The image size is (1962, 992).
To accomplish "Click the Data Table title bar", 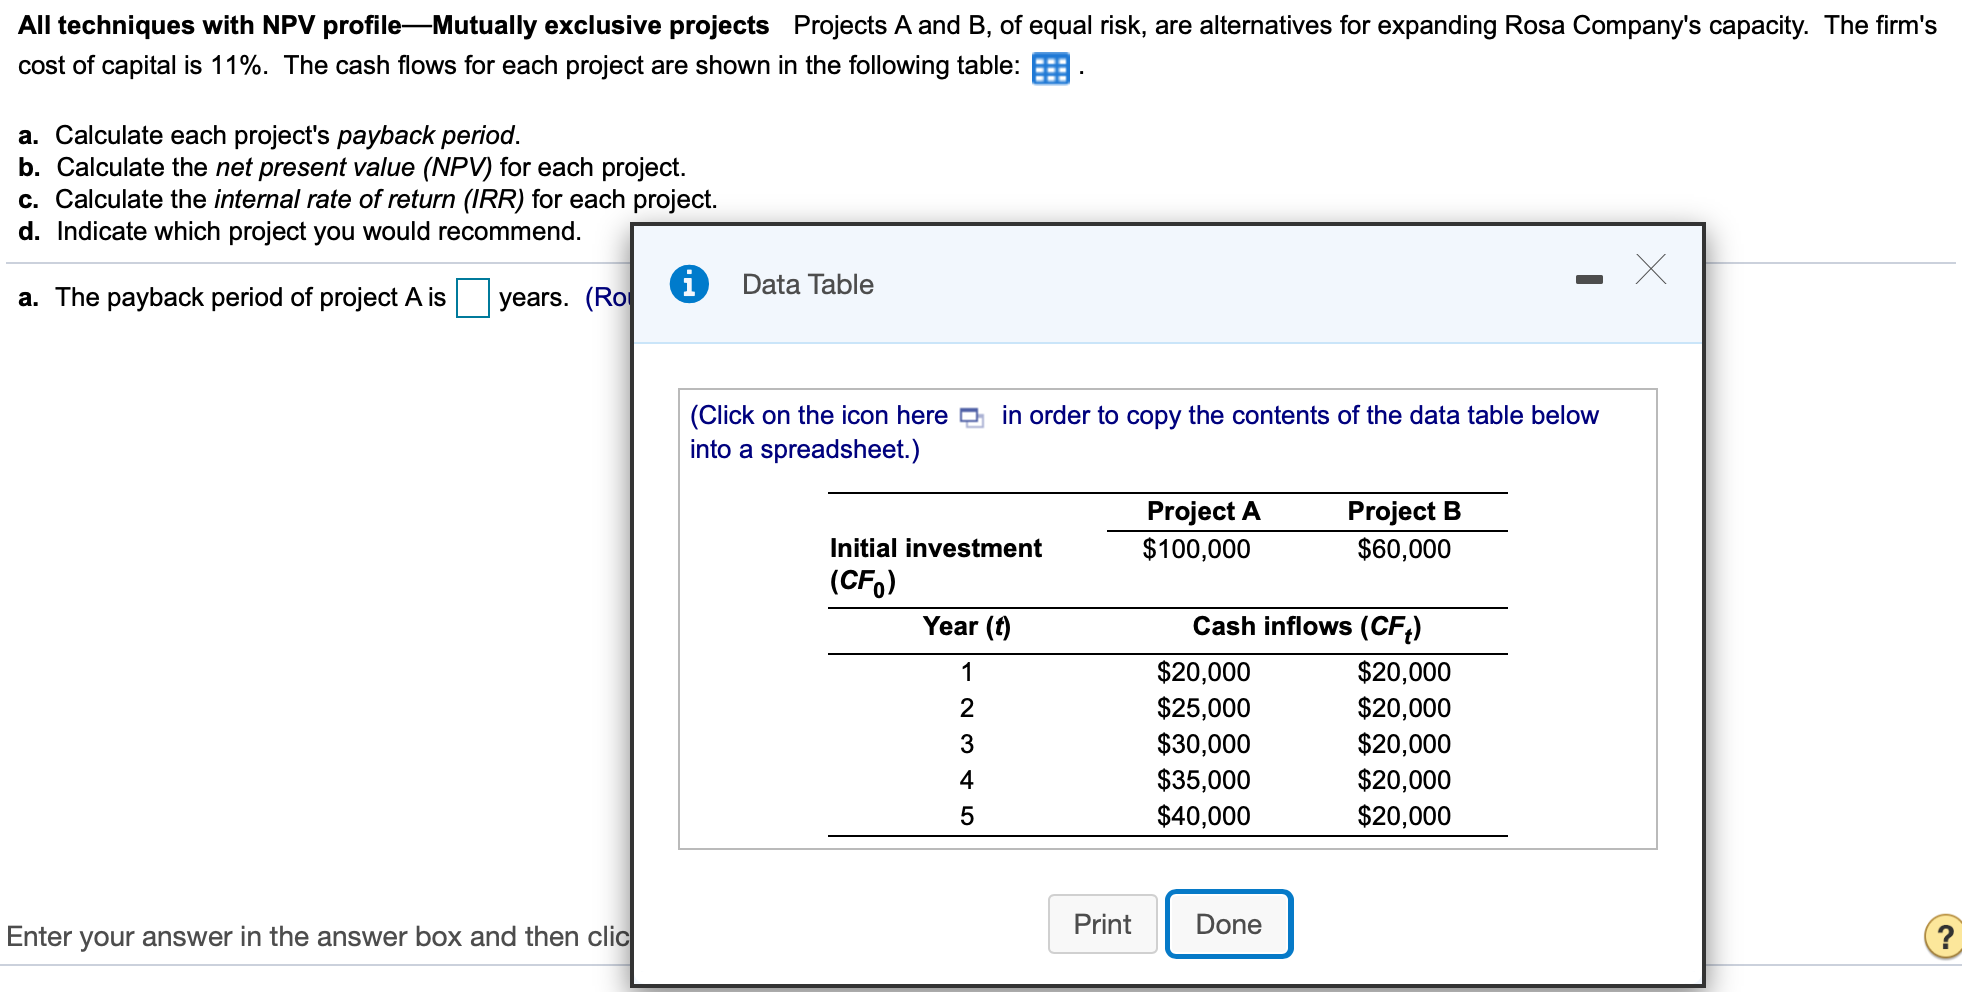I will [x=805, y=284].
